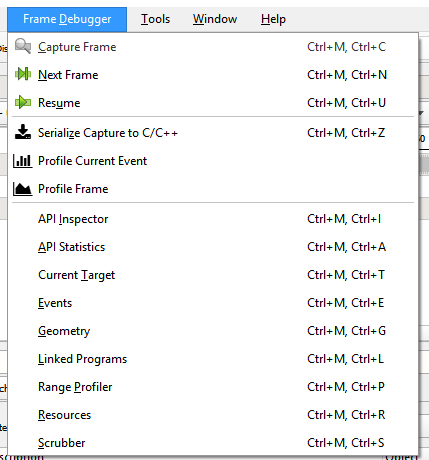This screenshot has height=460, width=429.
Task: Open the Window menu
Action: click(x=215, y=19)
